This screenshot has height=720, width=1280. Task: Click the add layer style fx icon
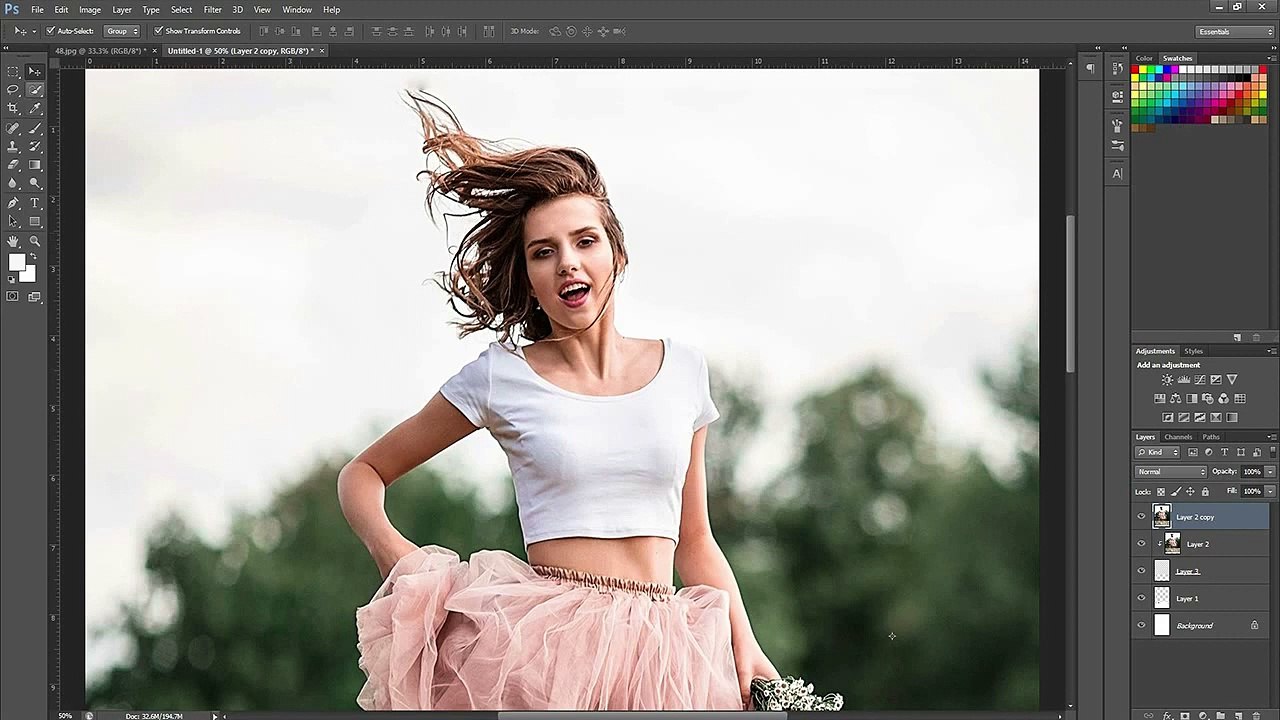tap(1167, 715)
